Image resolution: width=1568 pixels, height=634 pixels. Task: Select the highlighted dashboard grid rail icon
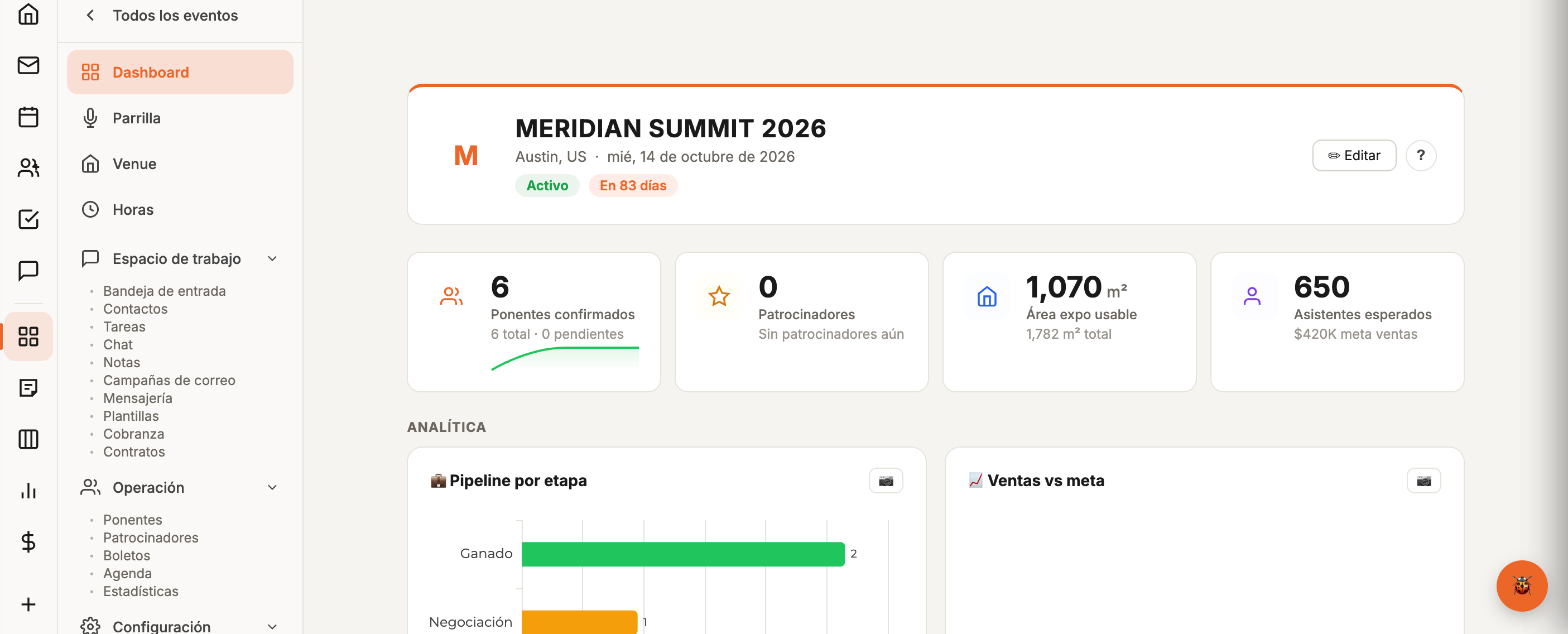pos(28,337)
